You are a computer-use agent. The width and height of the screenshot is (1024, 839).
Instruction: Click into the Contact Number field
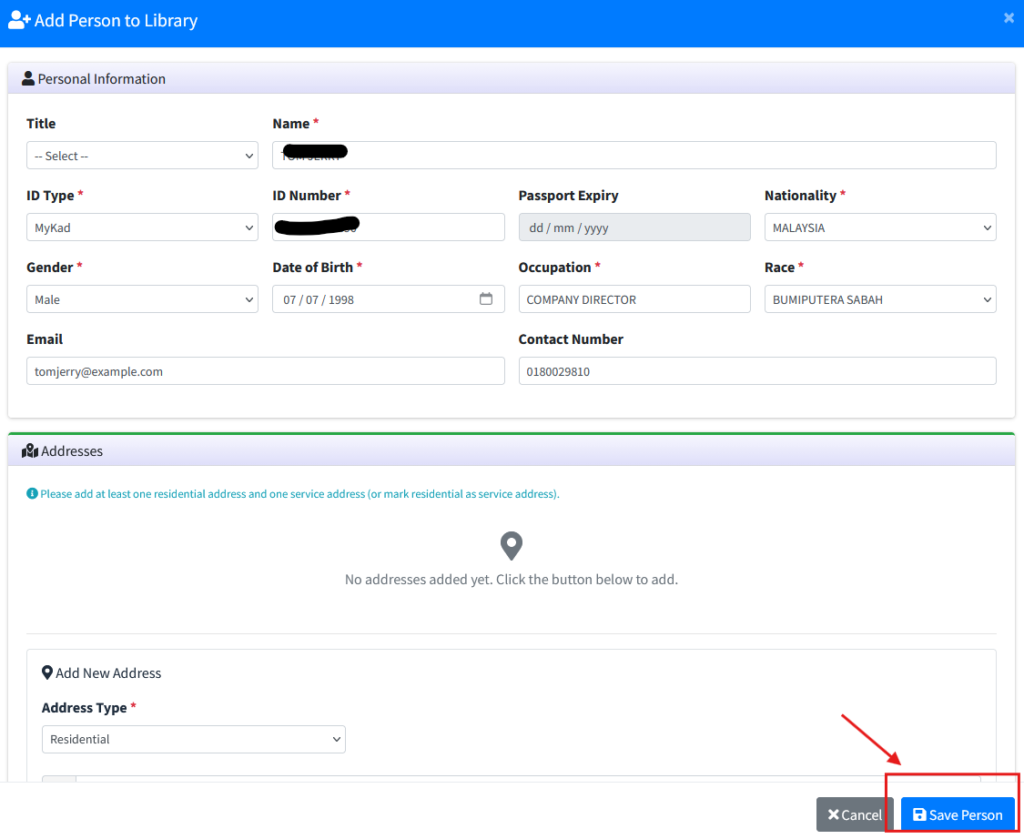click(x=758, y=371)
